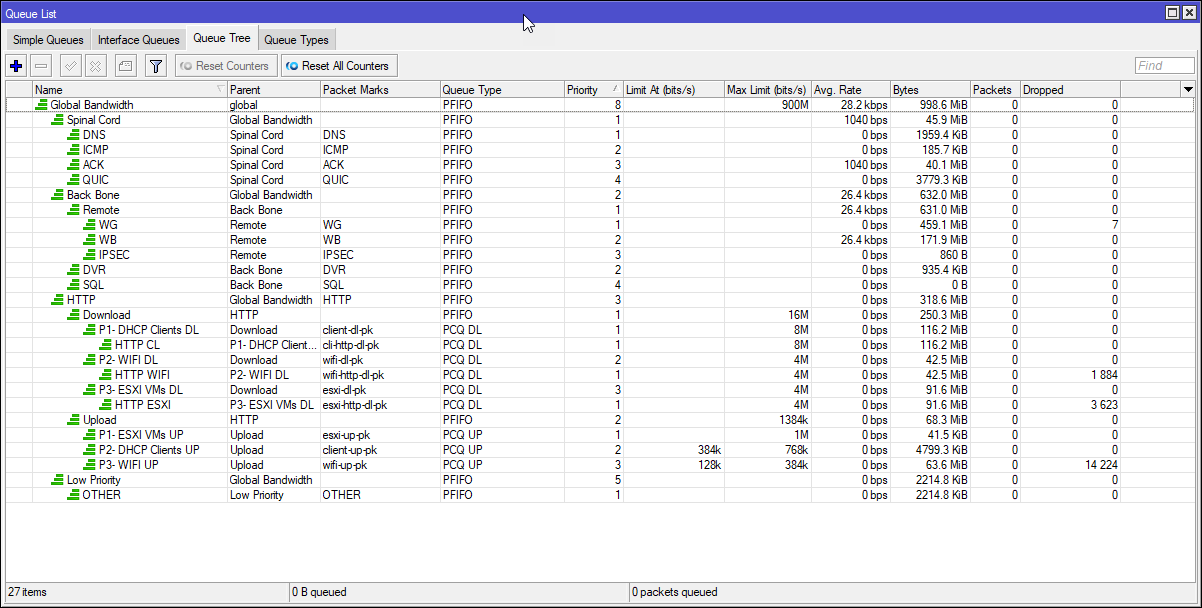Click the ACK queue icon

pos(73,165)
